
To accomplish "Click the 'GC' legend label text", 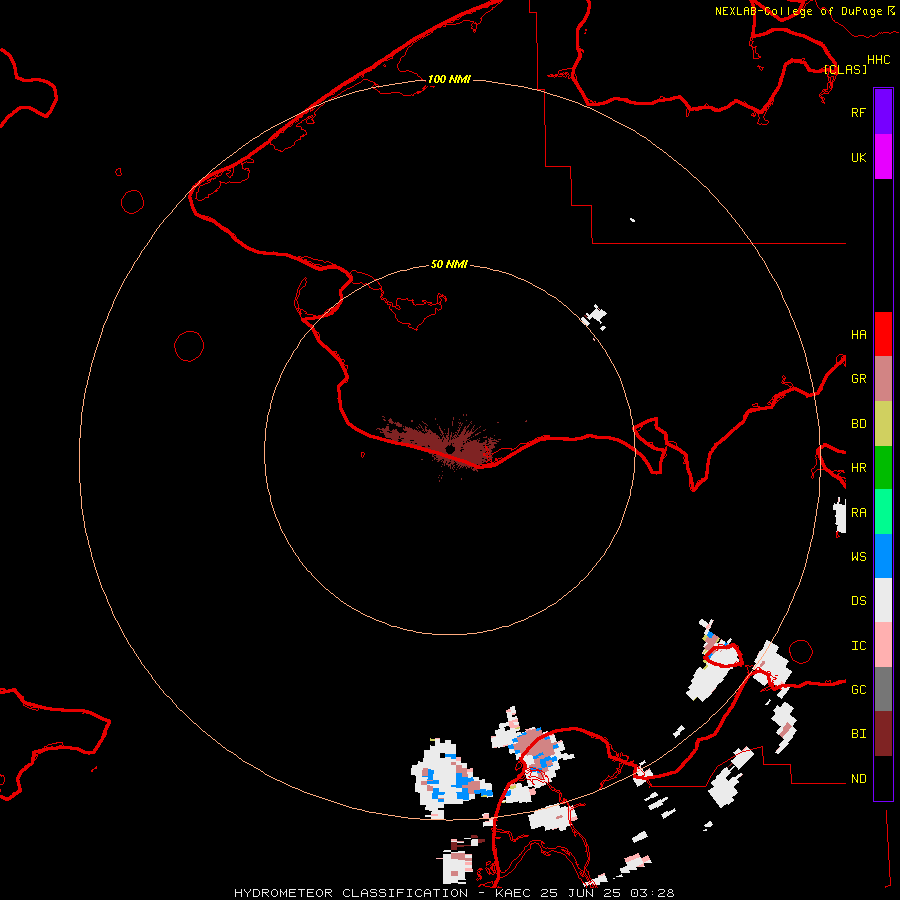I will click(x=858, y=689).
